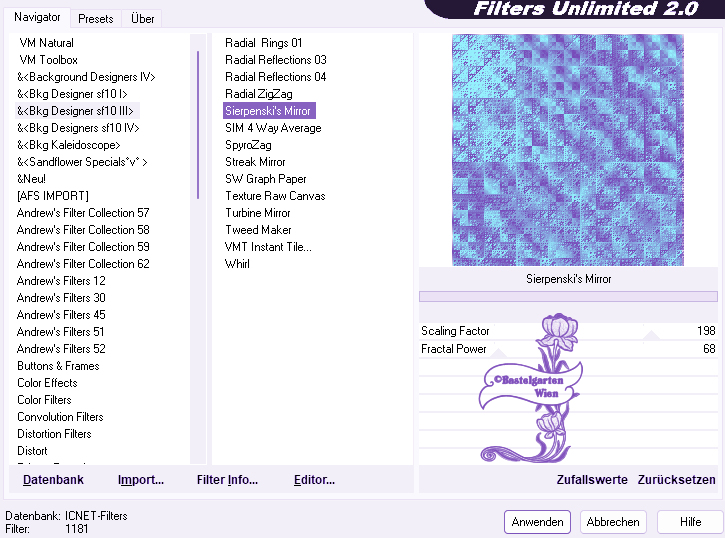Select Andrew's Filters 45 category

click(x=61, y=315)
